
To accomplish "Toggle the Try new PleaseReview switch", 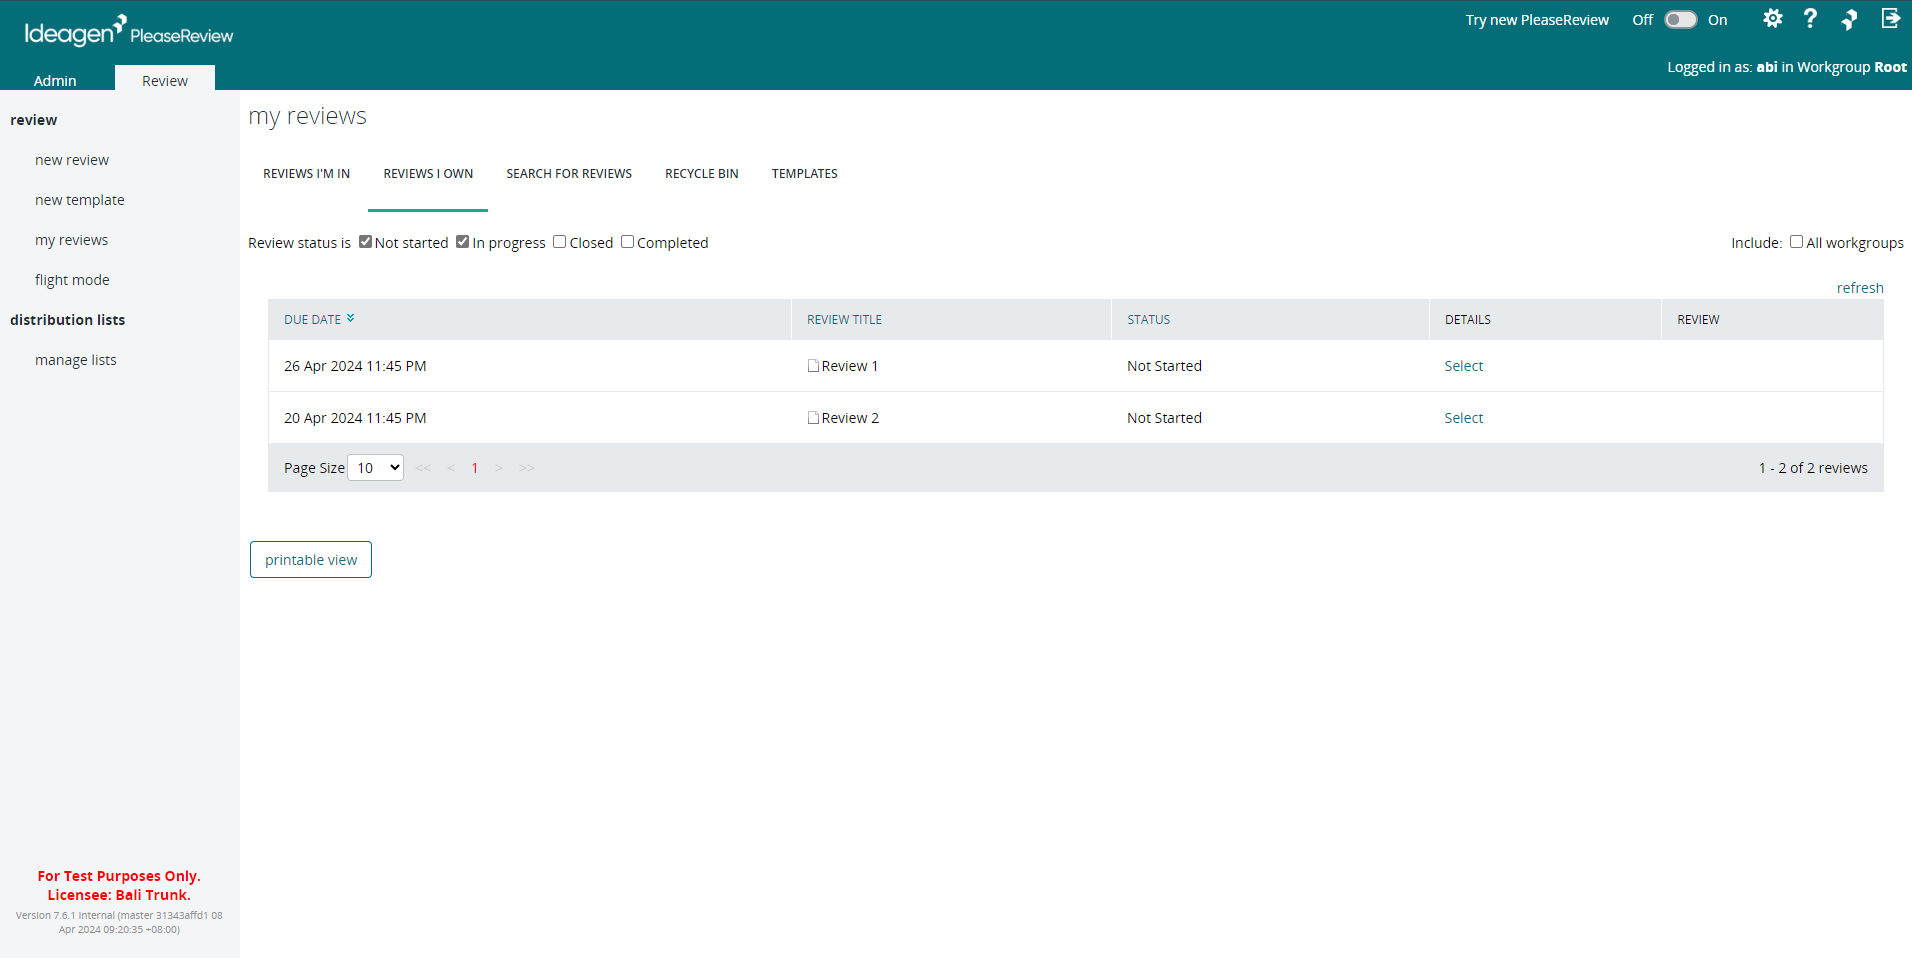I will (x=1681, y=20).
